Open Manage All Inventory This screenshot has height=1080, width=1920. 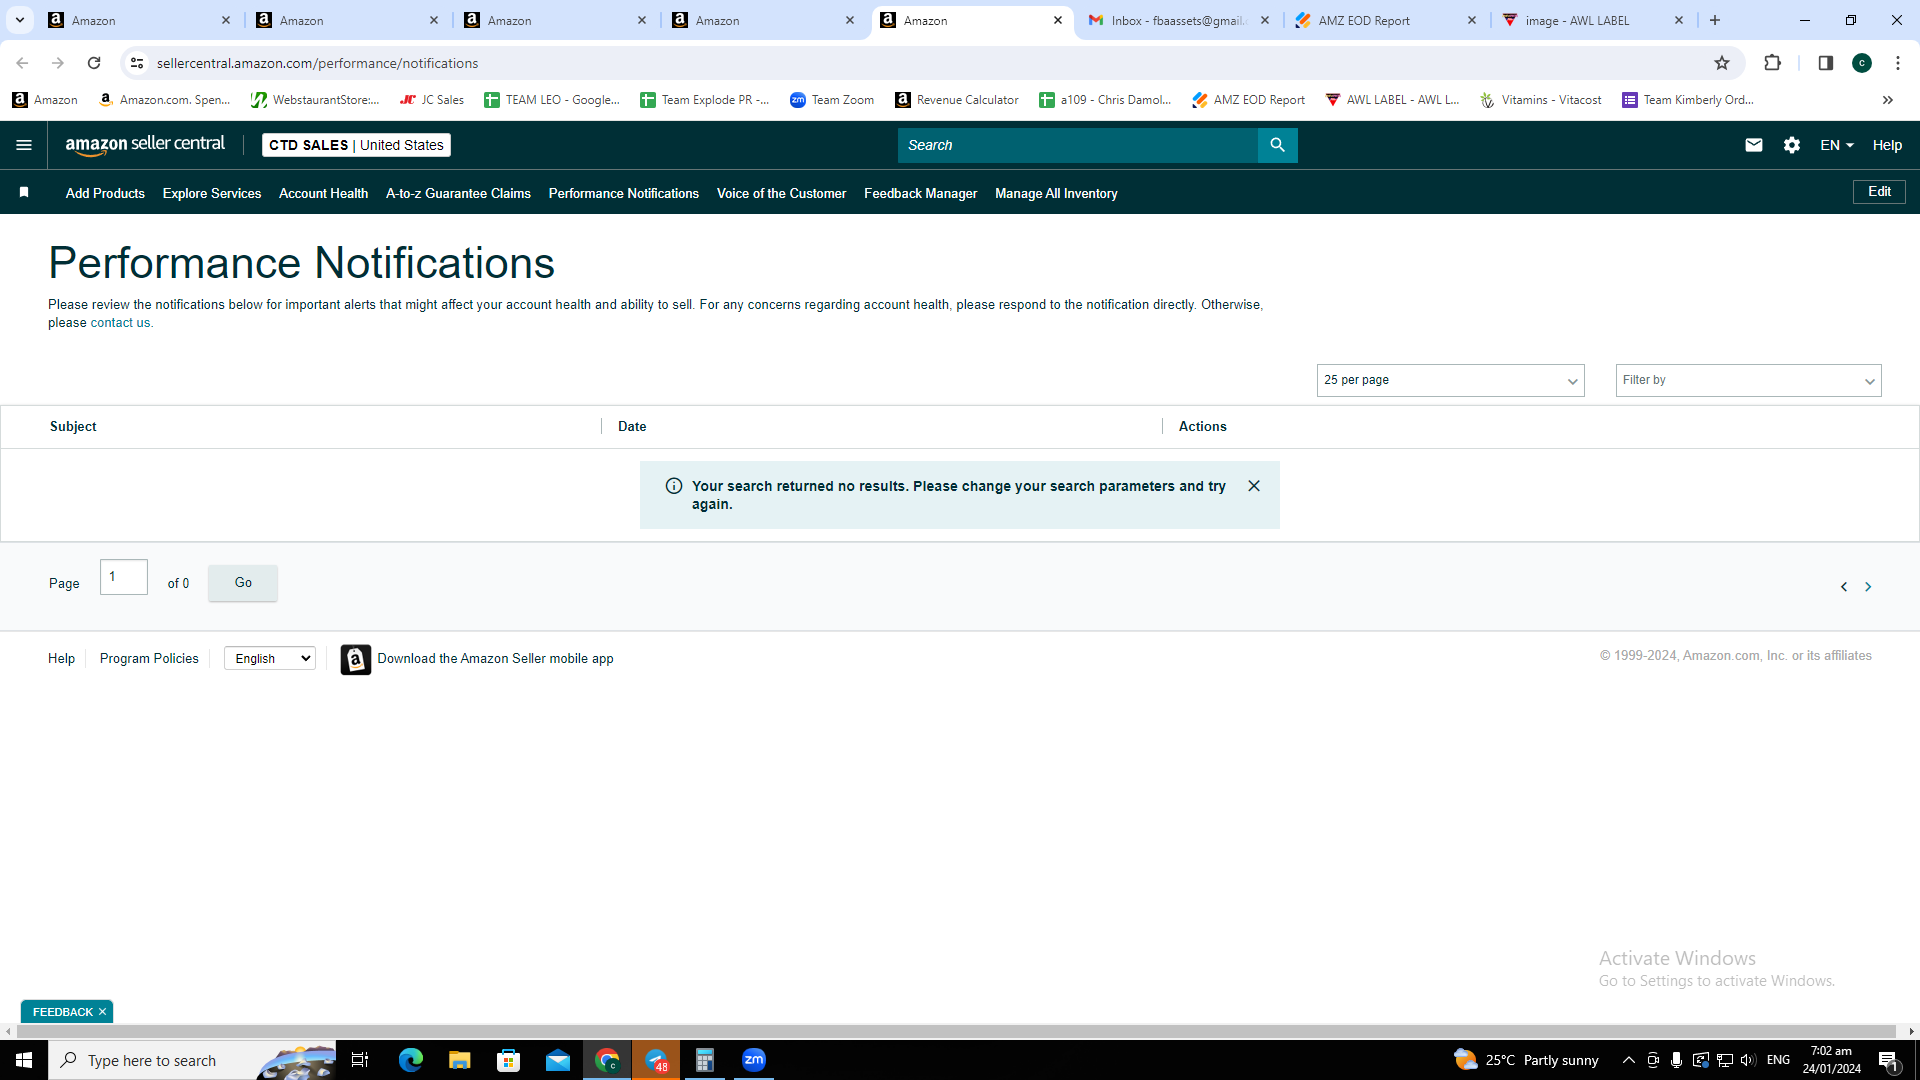[x=1056, y=193]
